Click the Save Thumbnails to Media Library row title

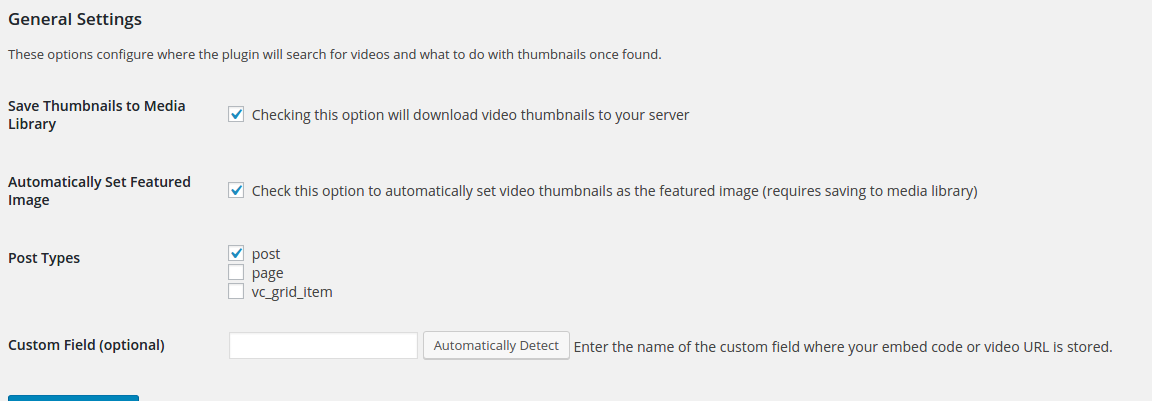click(97, 115)
